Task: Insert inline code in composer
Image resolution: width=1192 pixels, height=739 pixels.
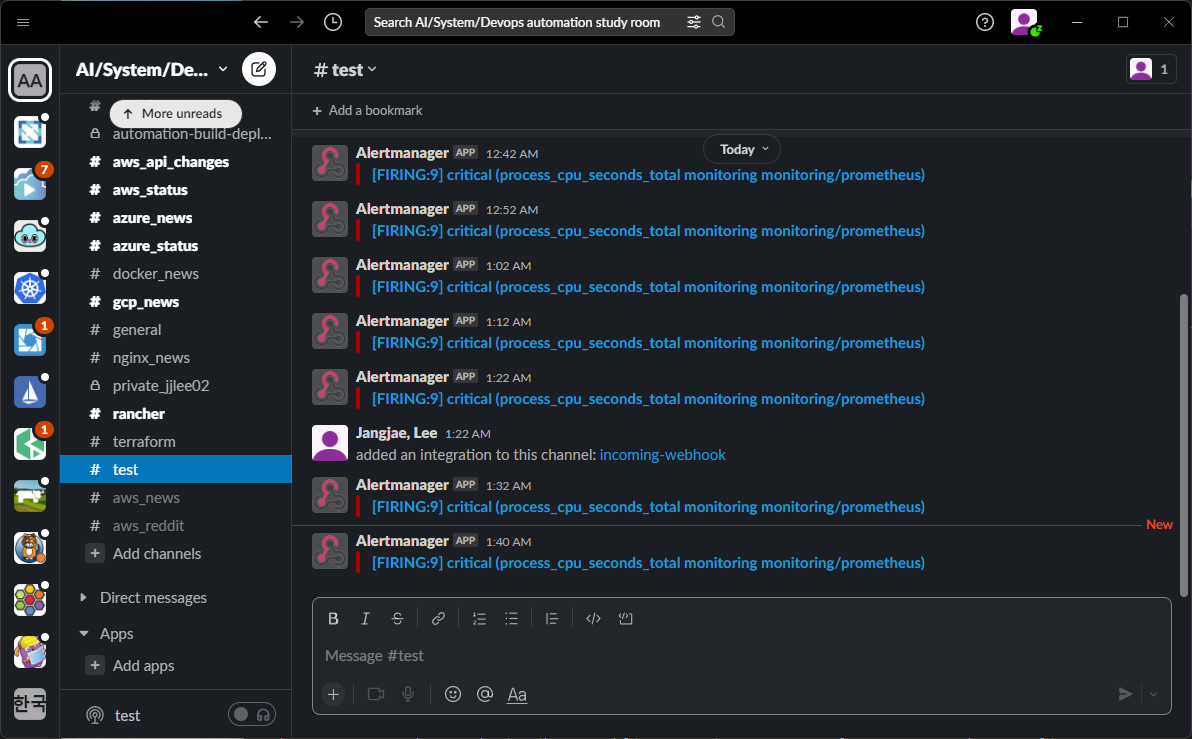Action: pos(593,619)
